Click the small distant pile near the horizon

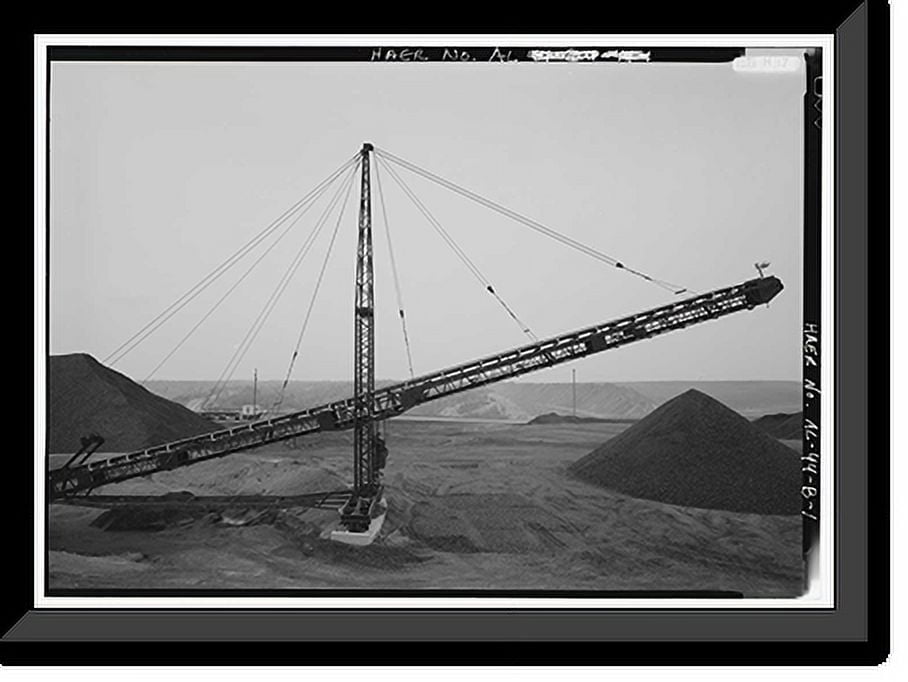pyautogui.click(x=555, y=418)
